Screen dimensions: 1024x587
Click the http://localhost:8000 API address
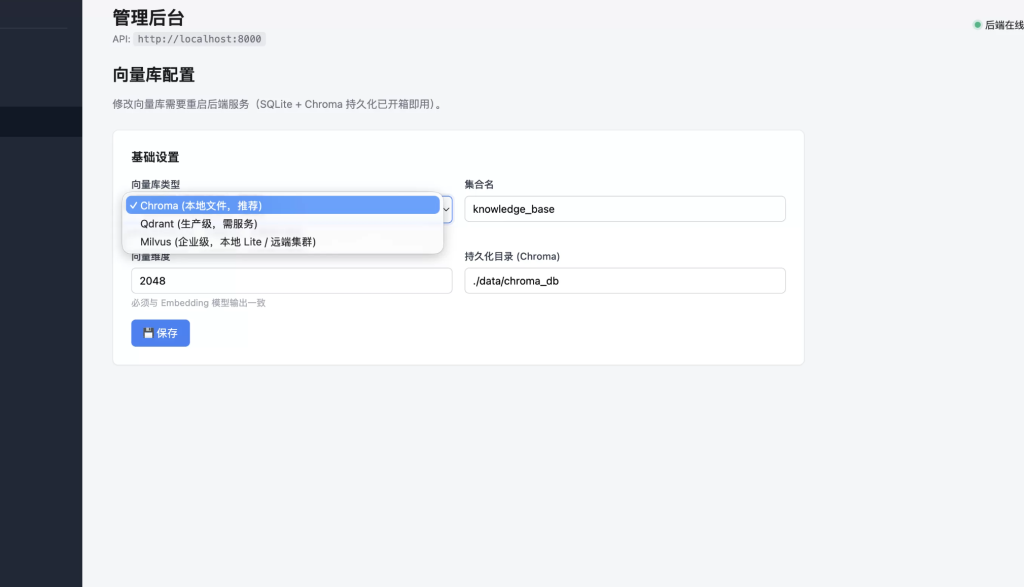point(199,39)
